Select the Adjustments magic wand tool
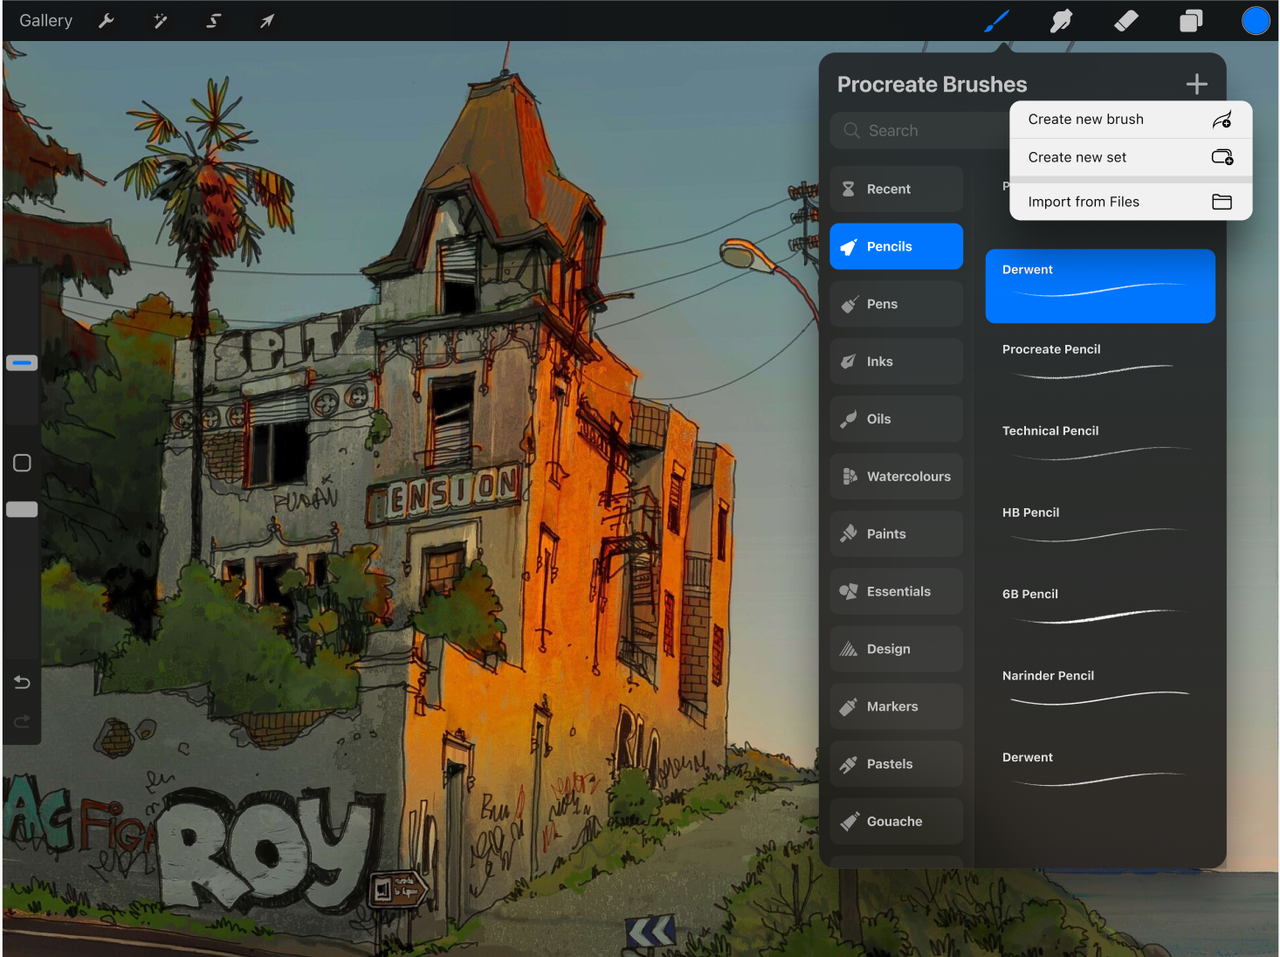Screen dimensions: 1280x957 tap(159, 20)
